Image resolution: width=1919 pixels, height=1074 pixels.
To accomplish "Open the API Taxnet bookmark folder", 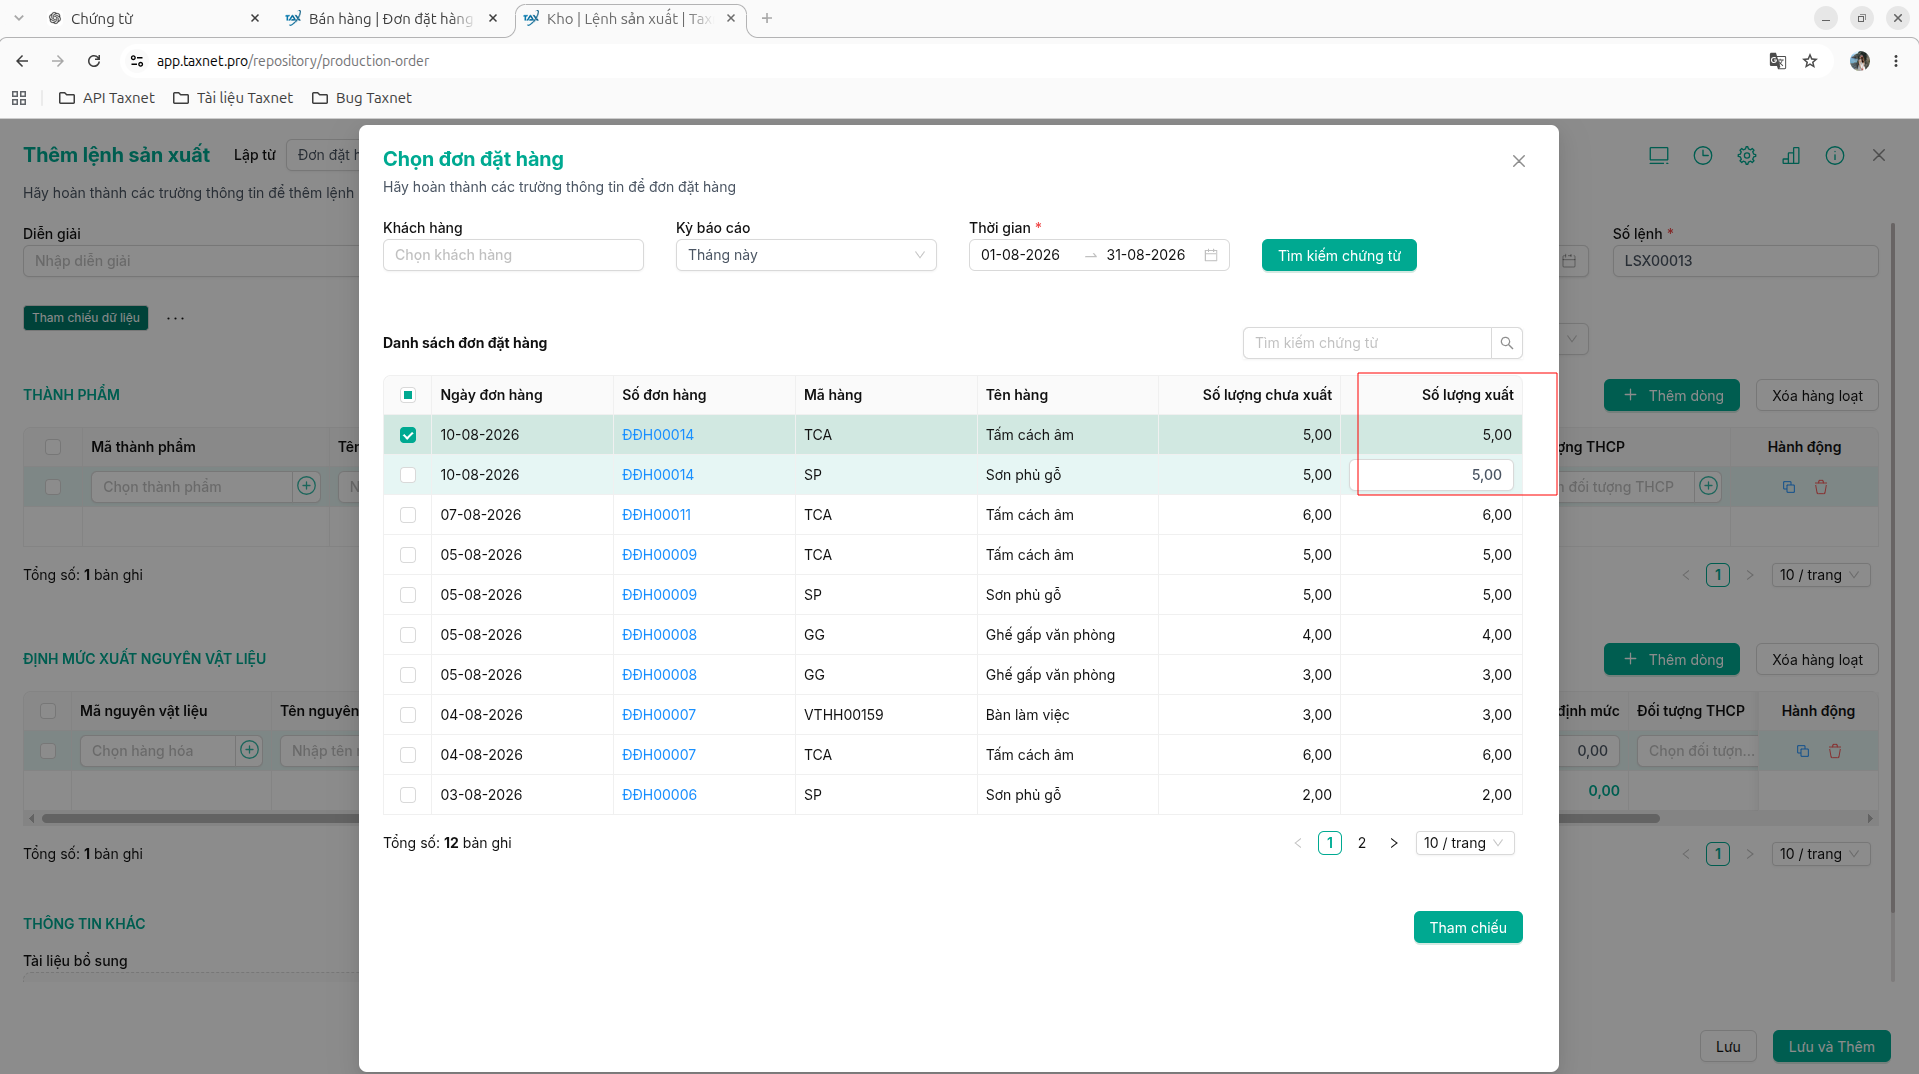I will coord(107,98).
